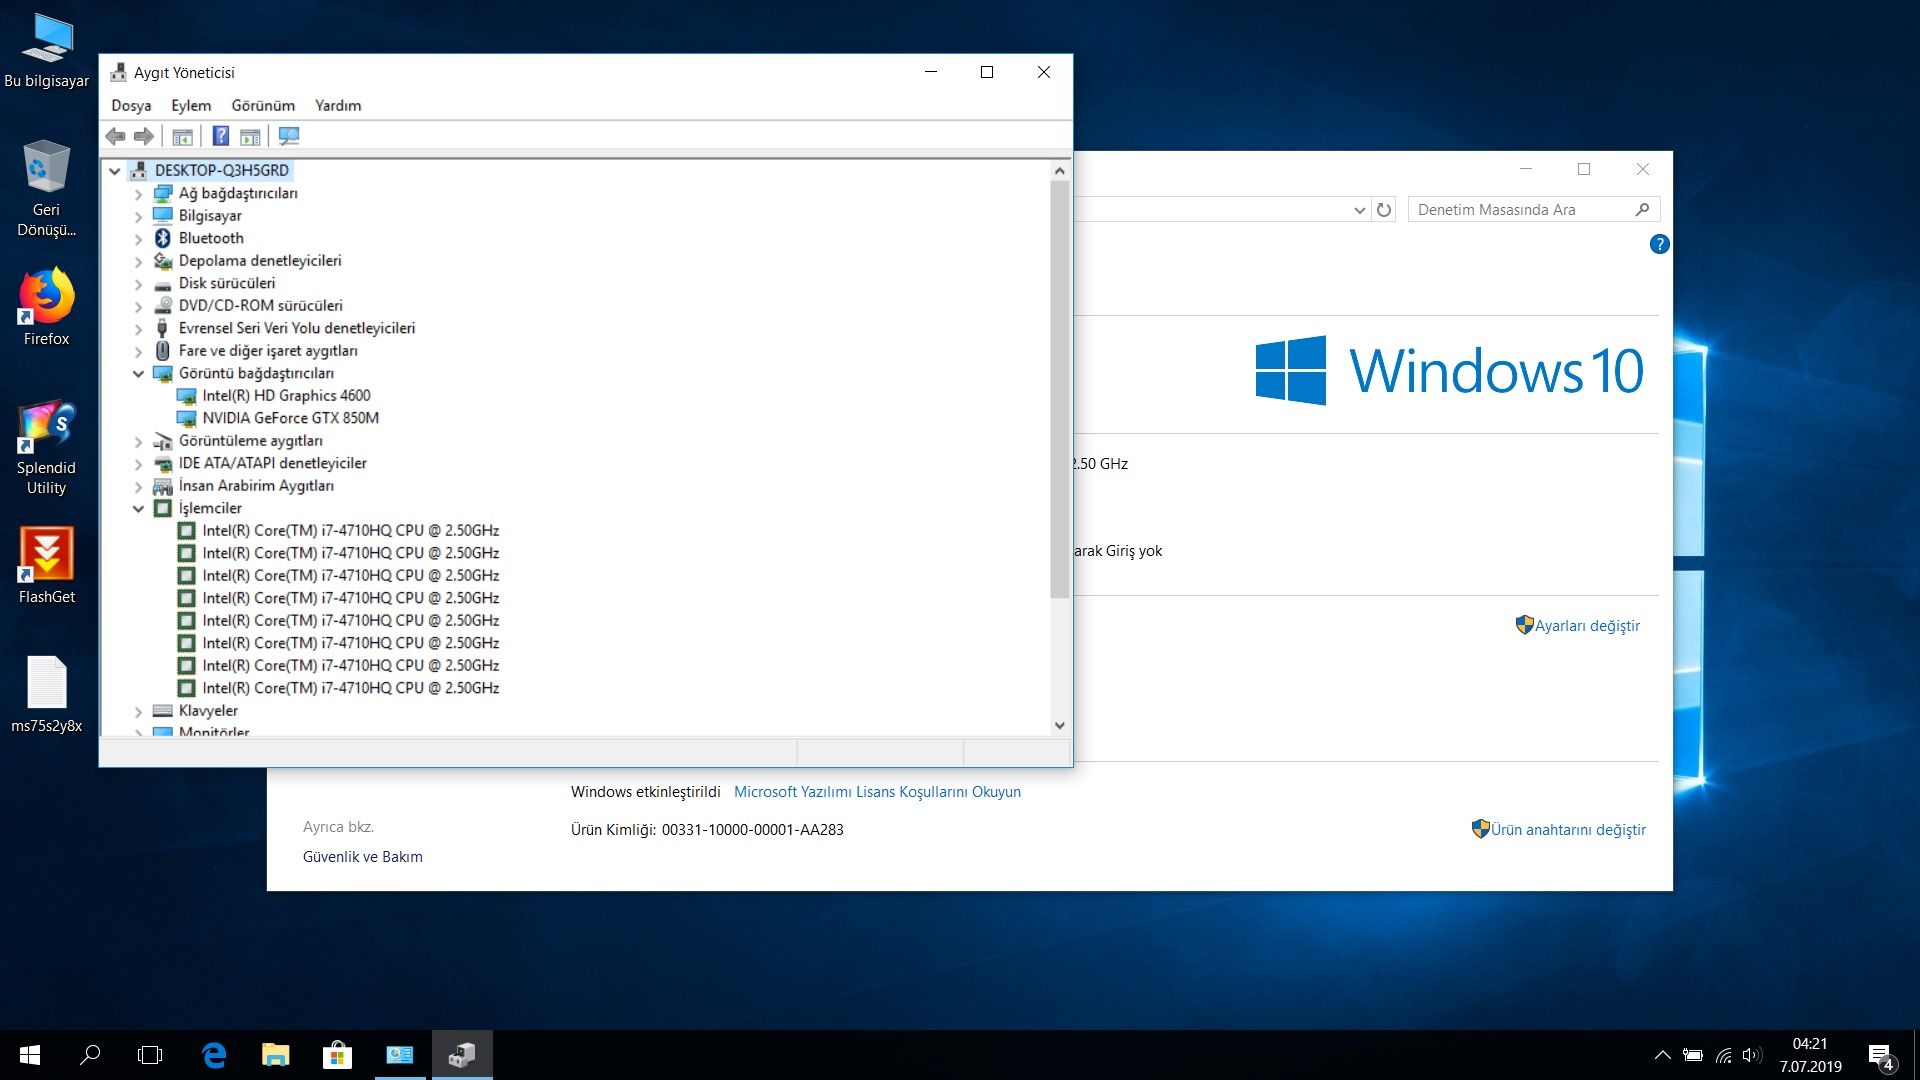Screen dimensions: 1920x1080
Task: Open the Görünüm menu
Action: (263, 105)
